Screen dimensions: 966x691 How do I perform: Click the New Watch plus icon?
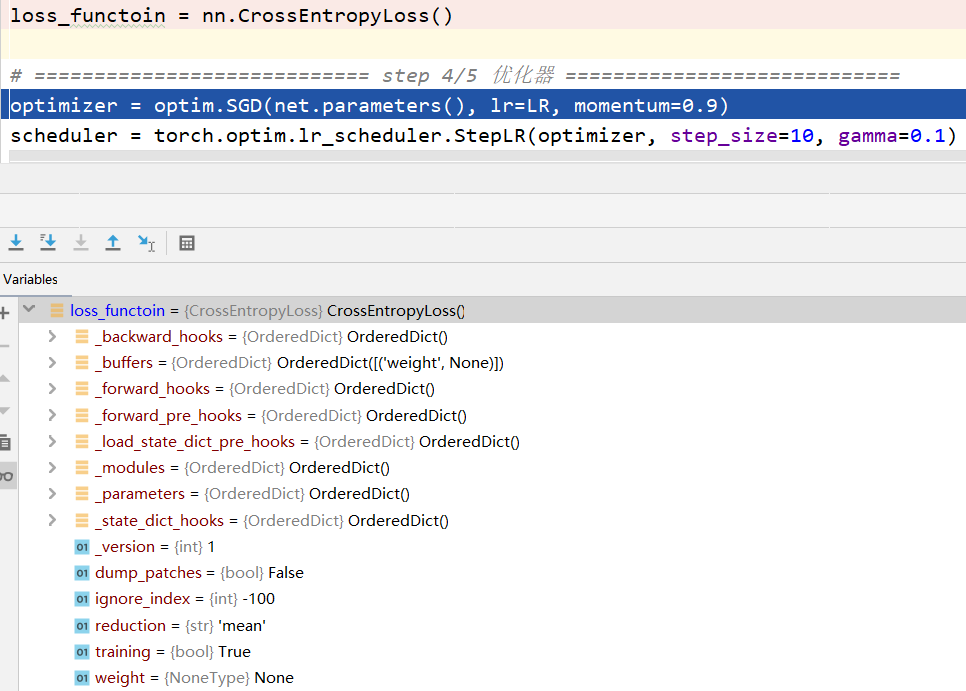click(x=5, y=313)
